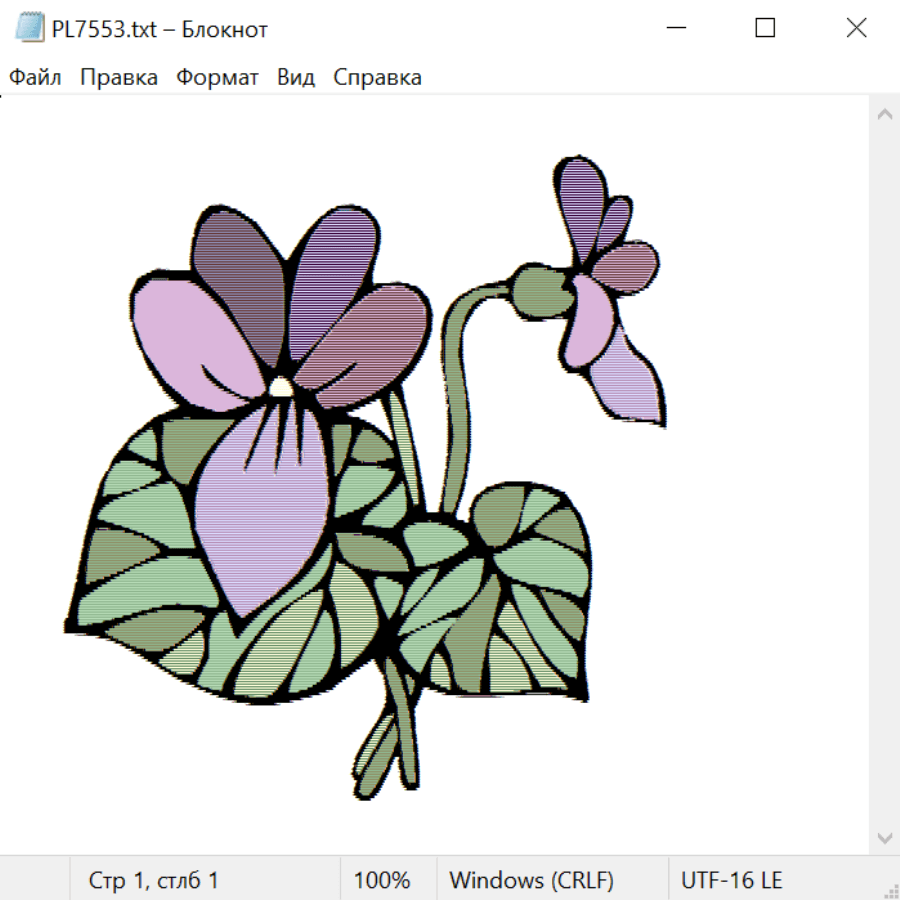Open the Правка menu
Screen dimensions: 900x900
coord(118,77)
